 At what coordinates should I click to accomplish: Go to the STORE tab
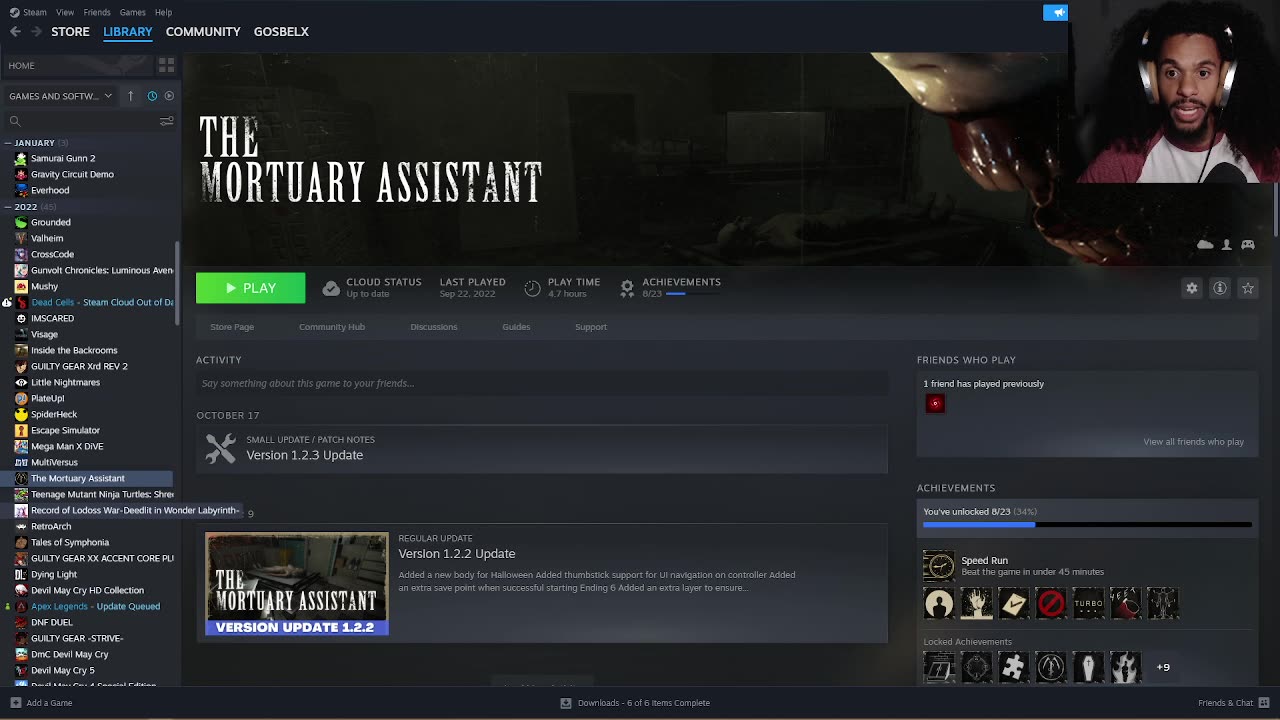pos(70,32)
